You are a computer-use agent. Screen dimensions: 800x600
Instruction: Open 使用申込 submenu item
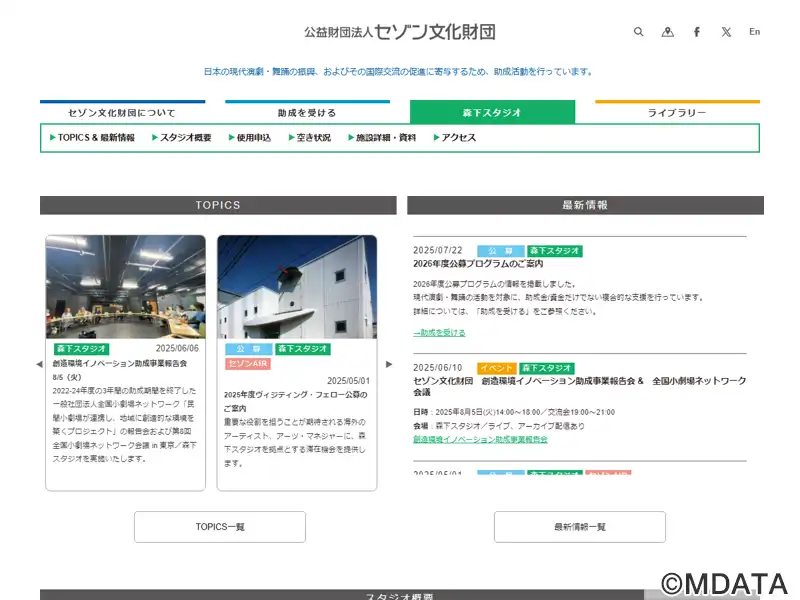[250, 137]
